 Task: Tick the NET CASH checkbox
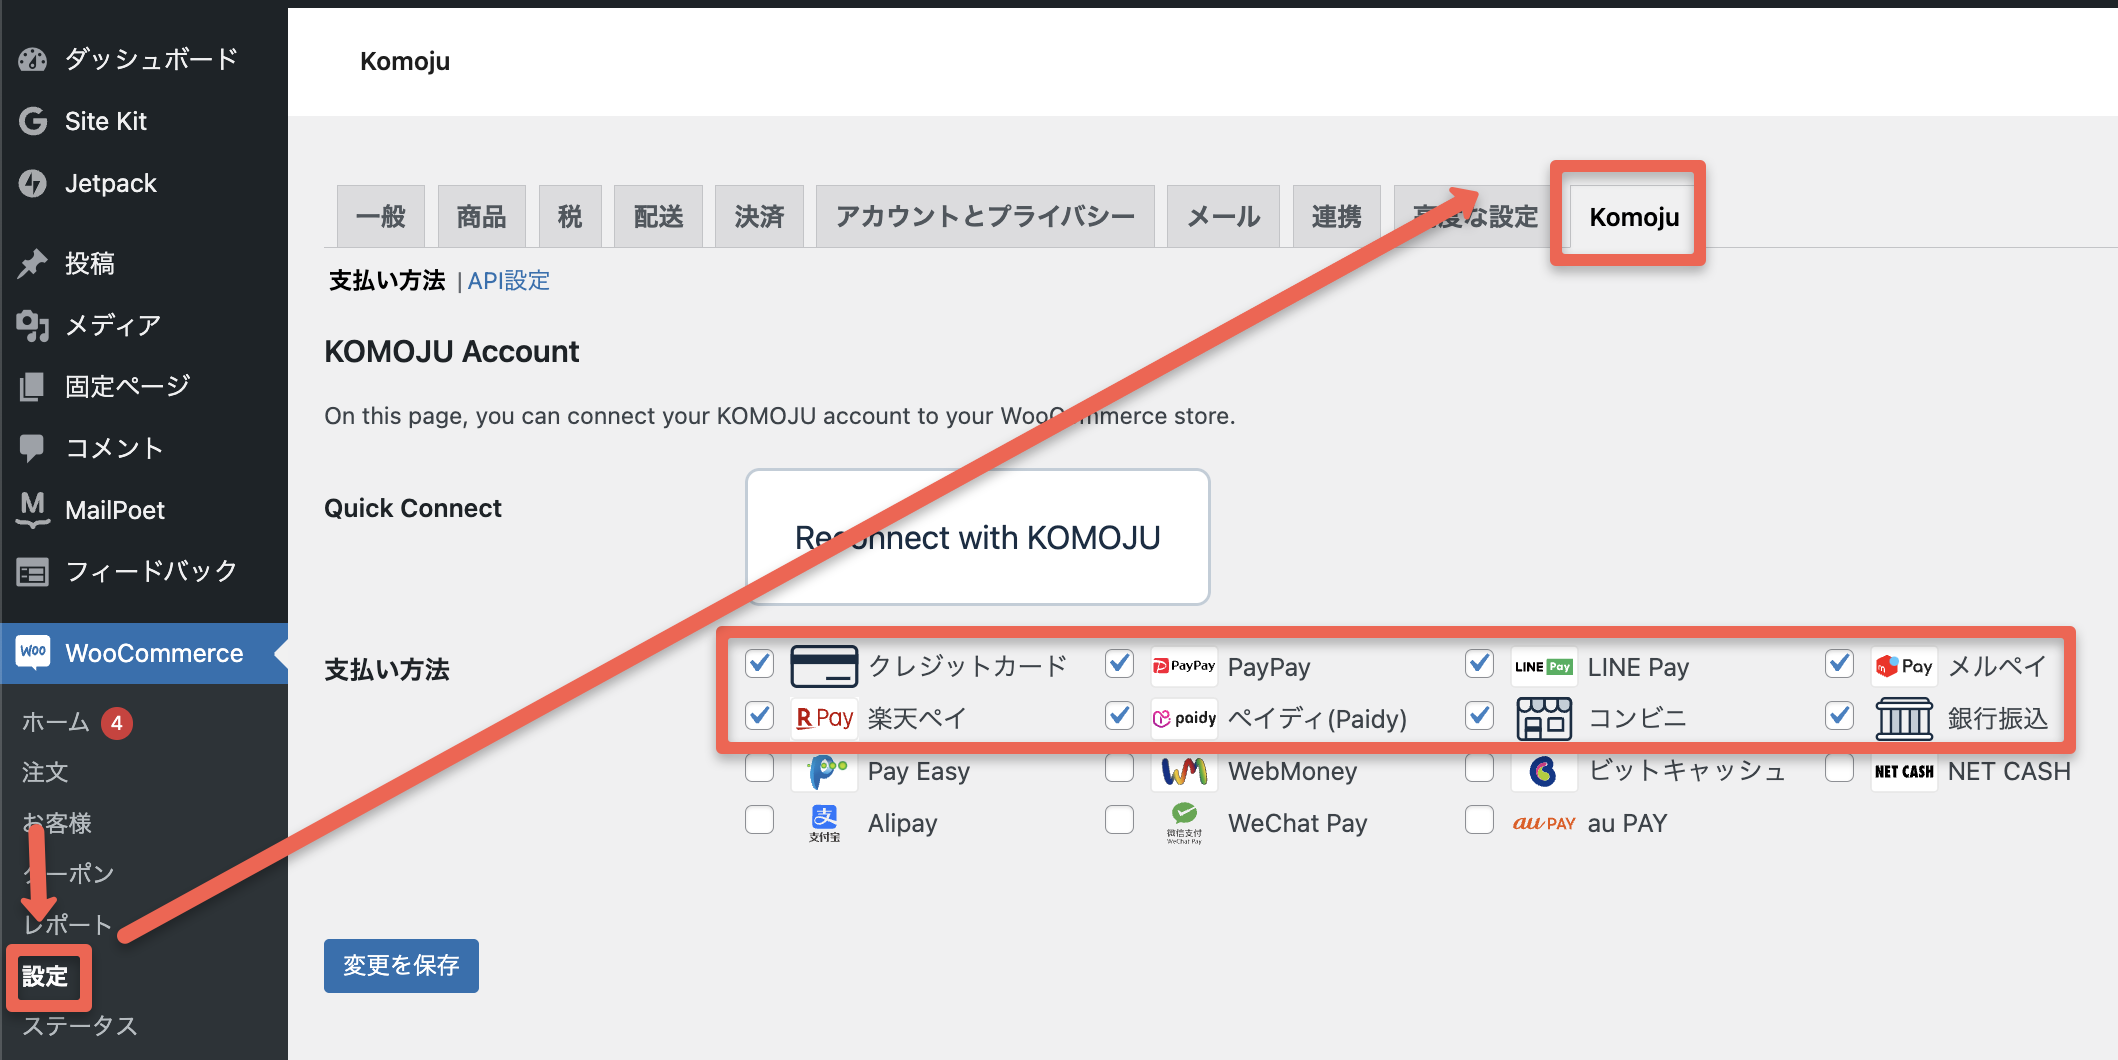[x=1839, y=769]
